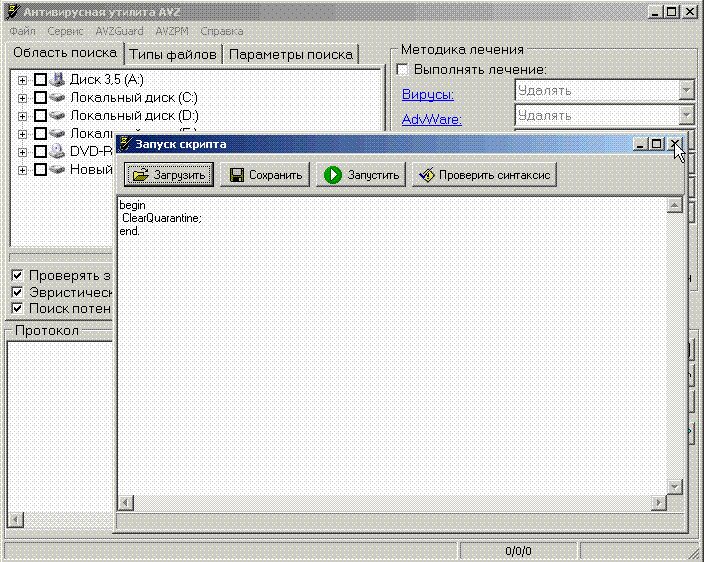Click the folder icon on the Загрузить button
704x562 pixels.
pos(140,175)
